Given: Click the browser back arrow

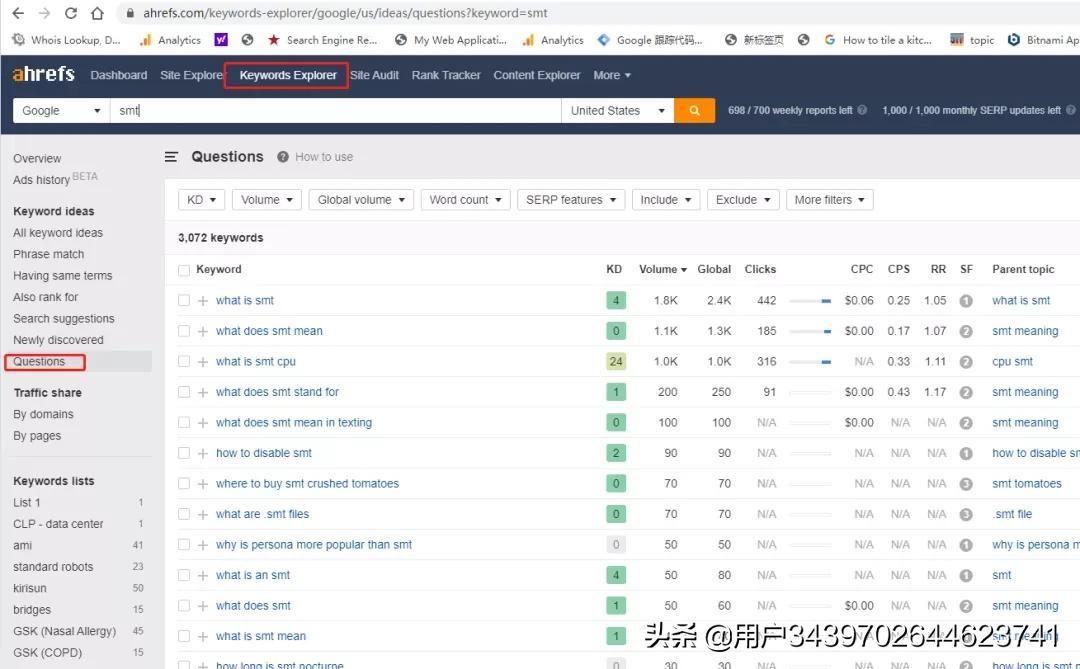Looking at the screenshot, I should 18,13.
